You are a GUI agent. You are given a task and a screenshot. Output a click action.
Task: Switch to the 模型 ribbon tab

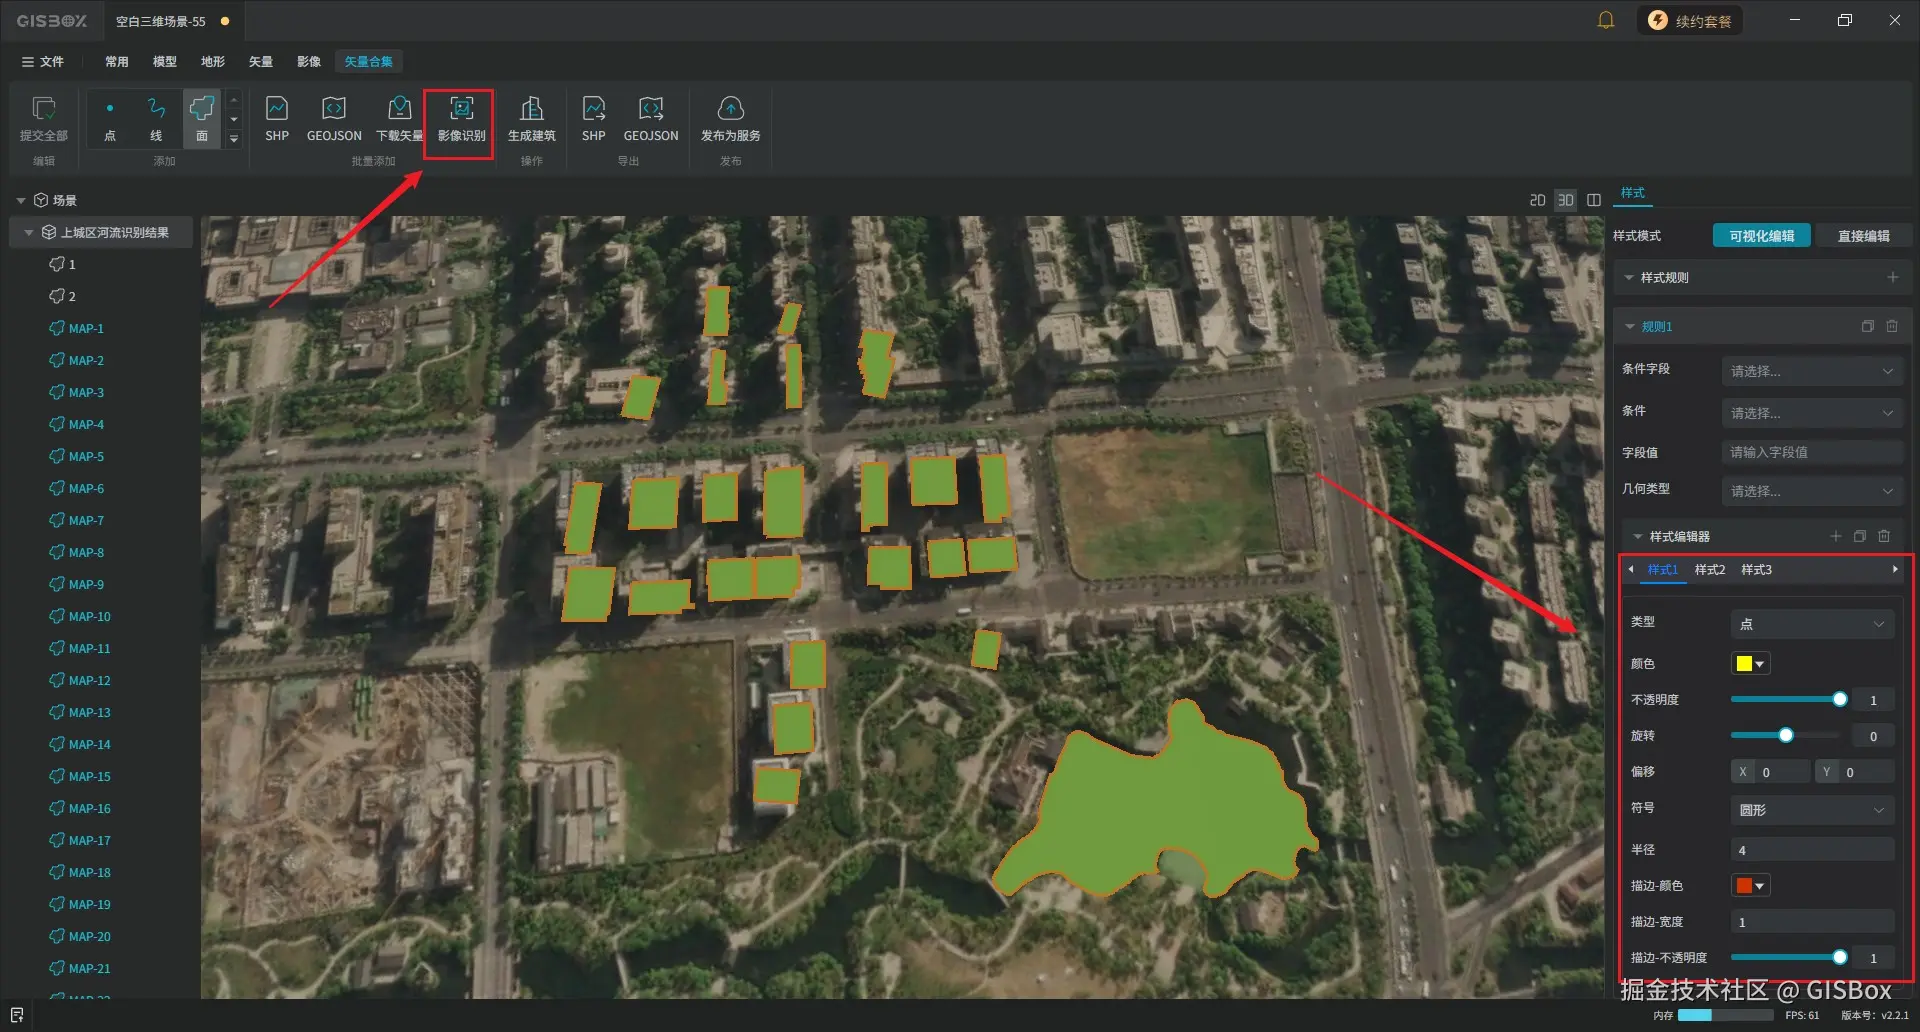tap(165, 61)
